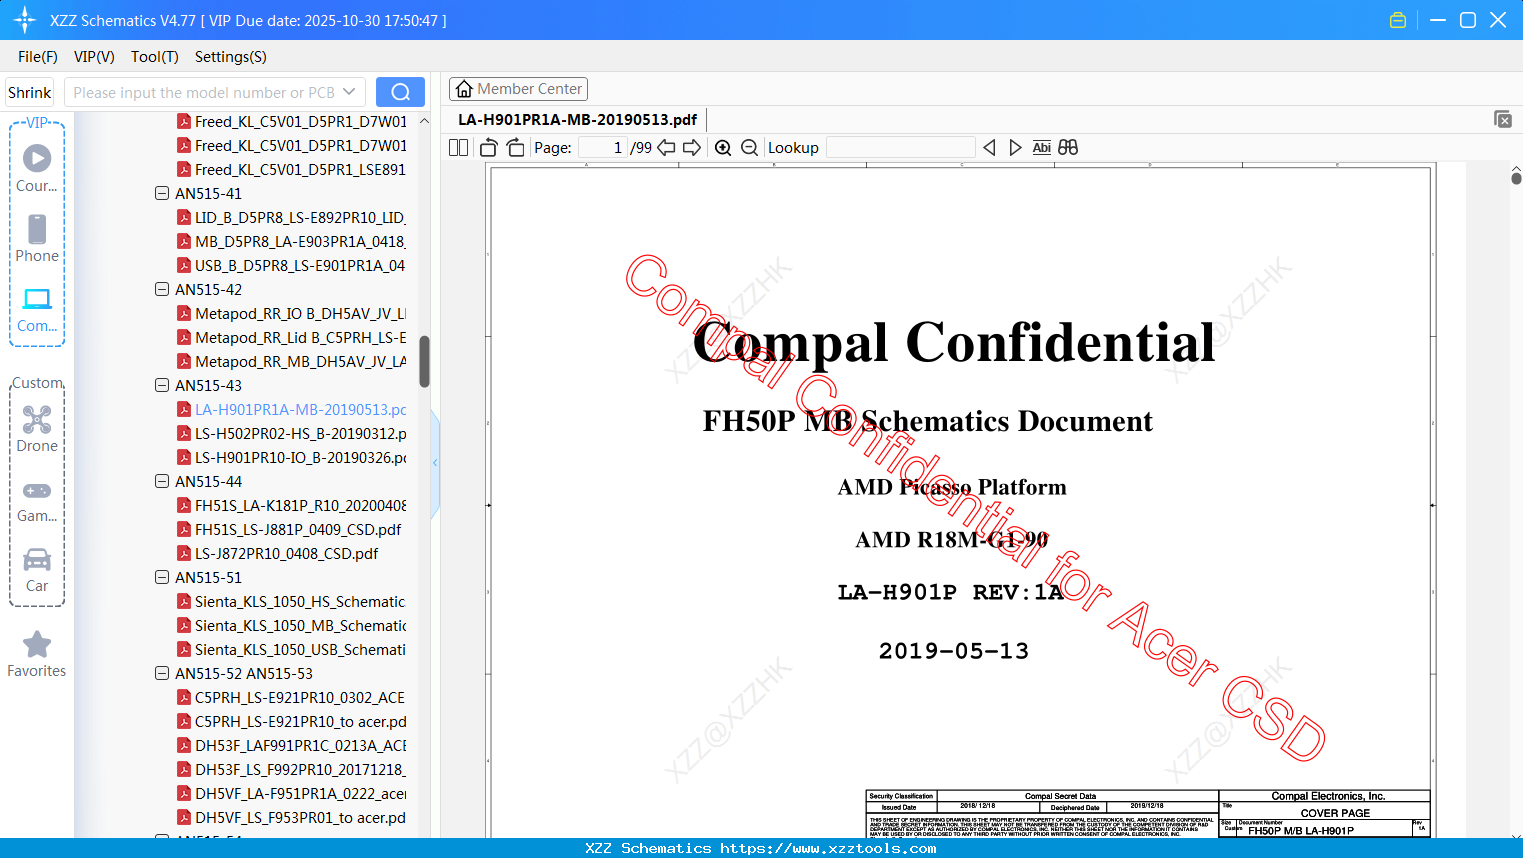
Task: Toggle the two-page view icon
Action: [x=459, y=148]
